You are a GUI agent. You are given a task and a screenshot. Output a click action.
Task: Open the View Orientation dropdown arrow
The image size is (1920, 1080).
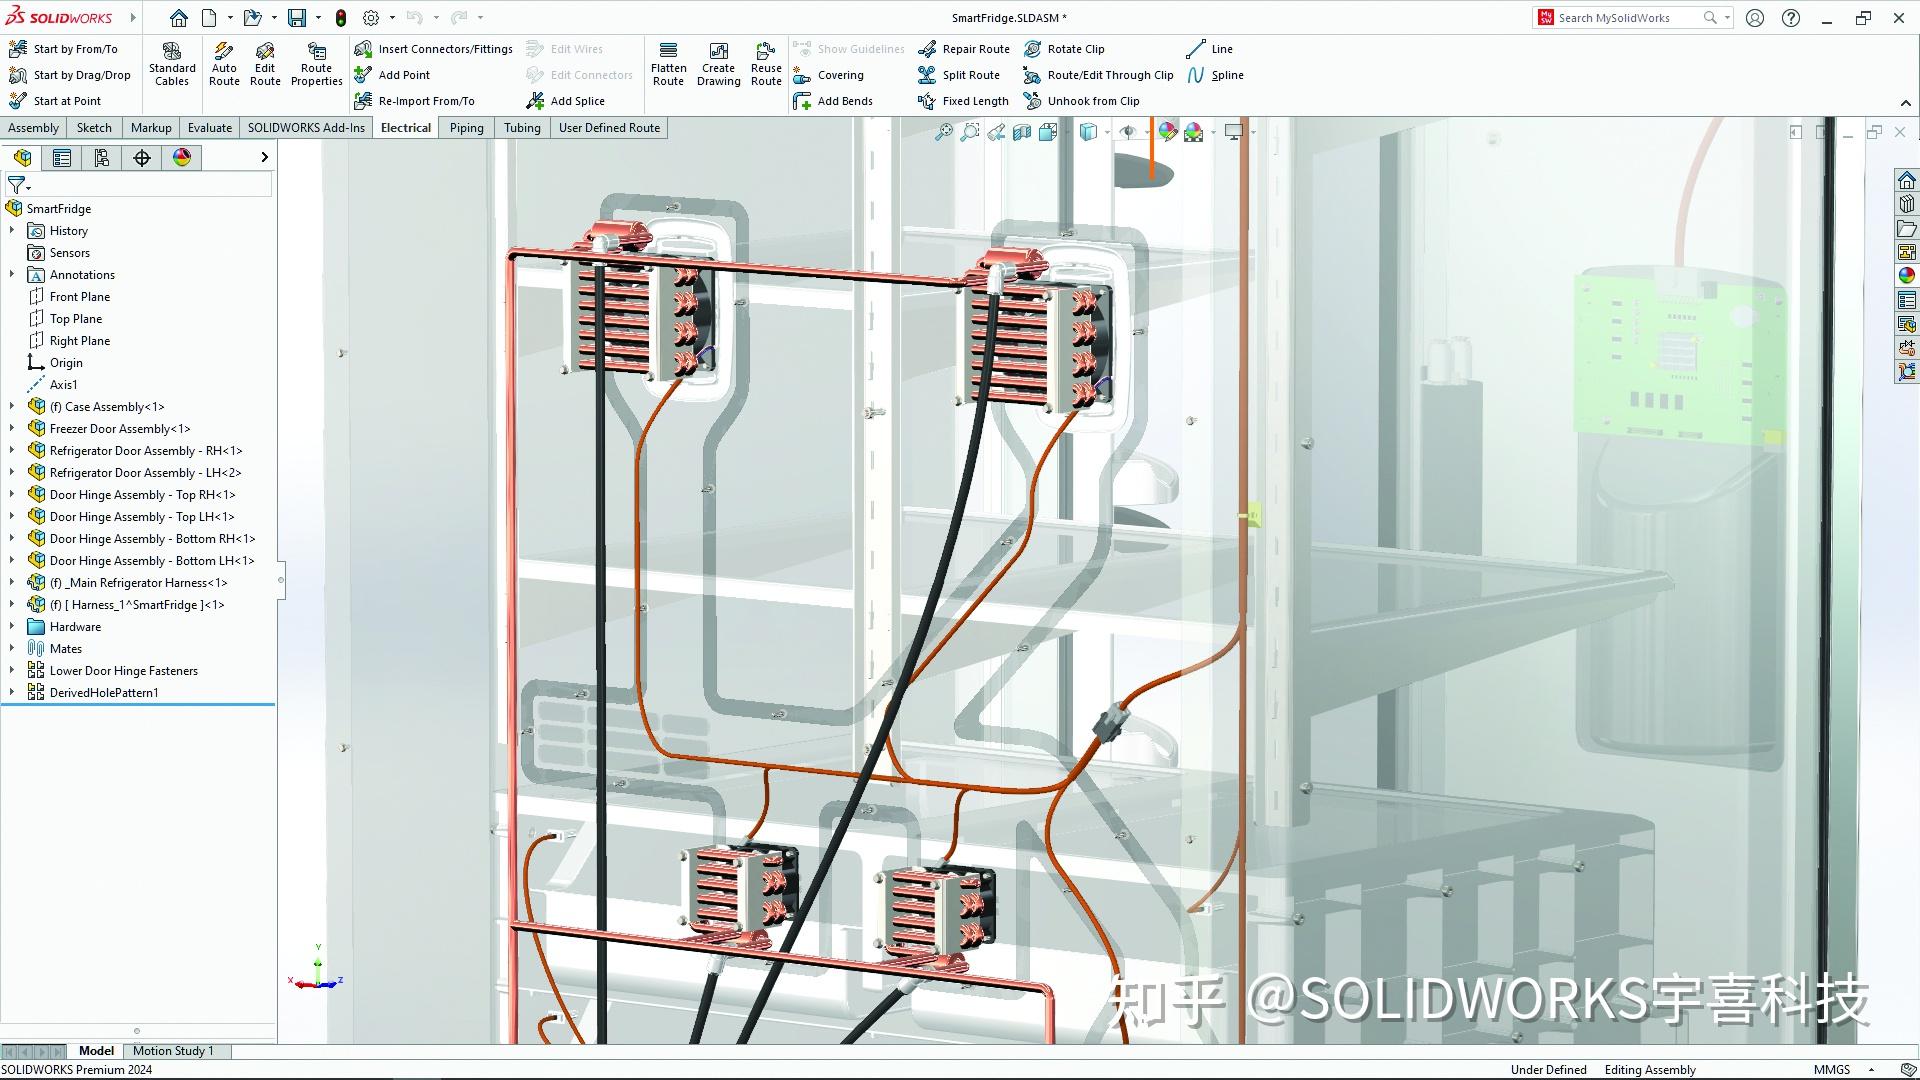click(1106, 131)
